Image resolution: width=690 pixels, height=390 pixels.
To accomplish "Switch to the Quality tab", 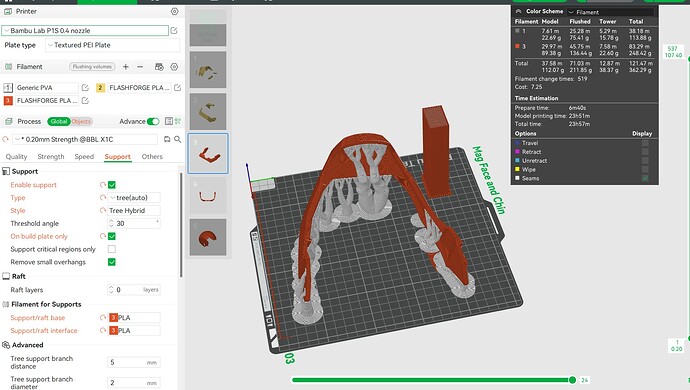I will (x=16, y=157).
